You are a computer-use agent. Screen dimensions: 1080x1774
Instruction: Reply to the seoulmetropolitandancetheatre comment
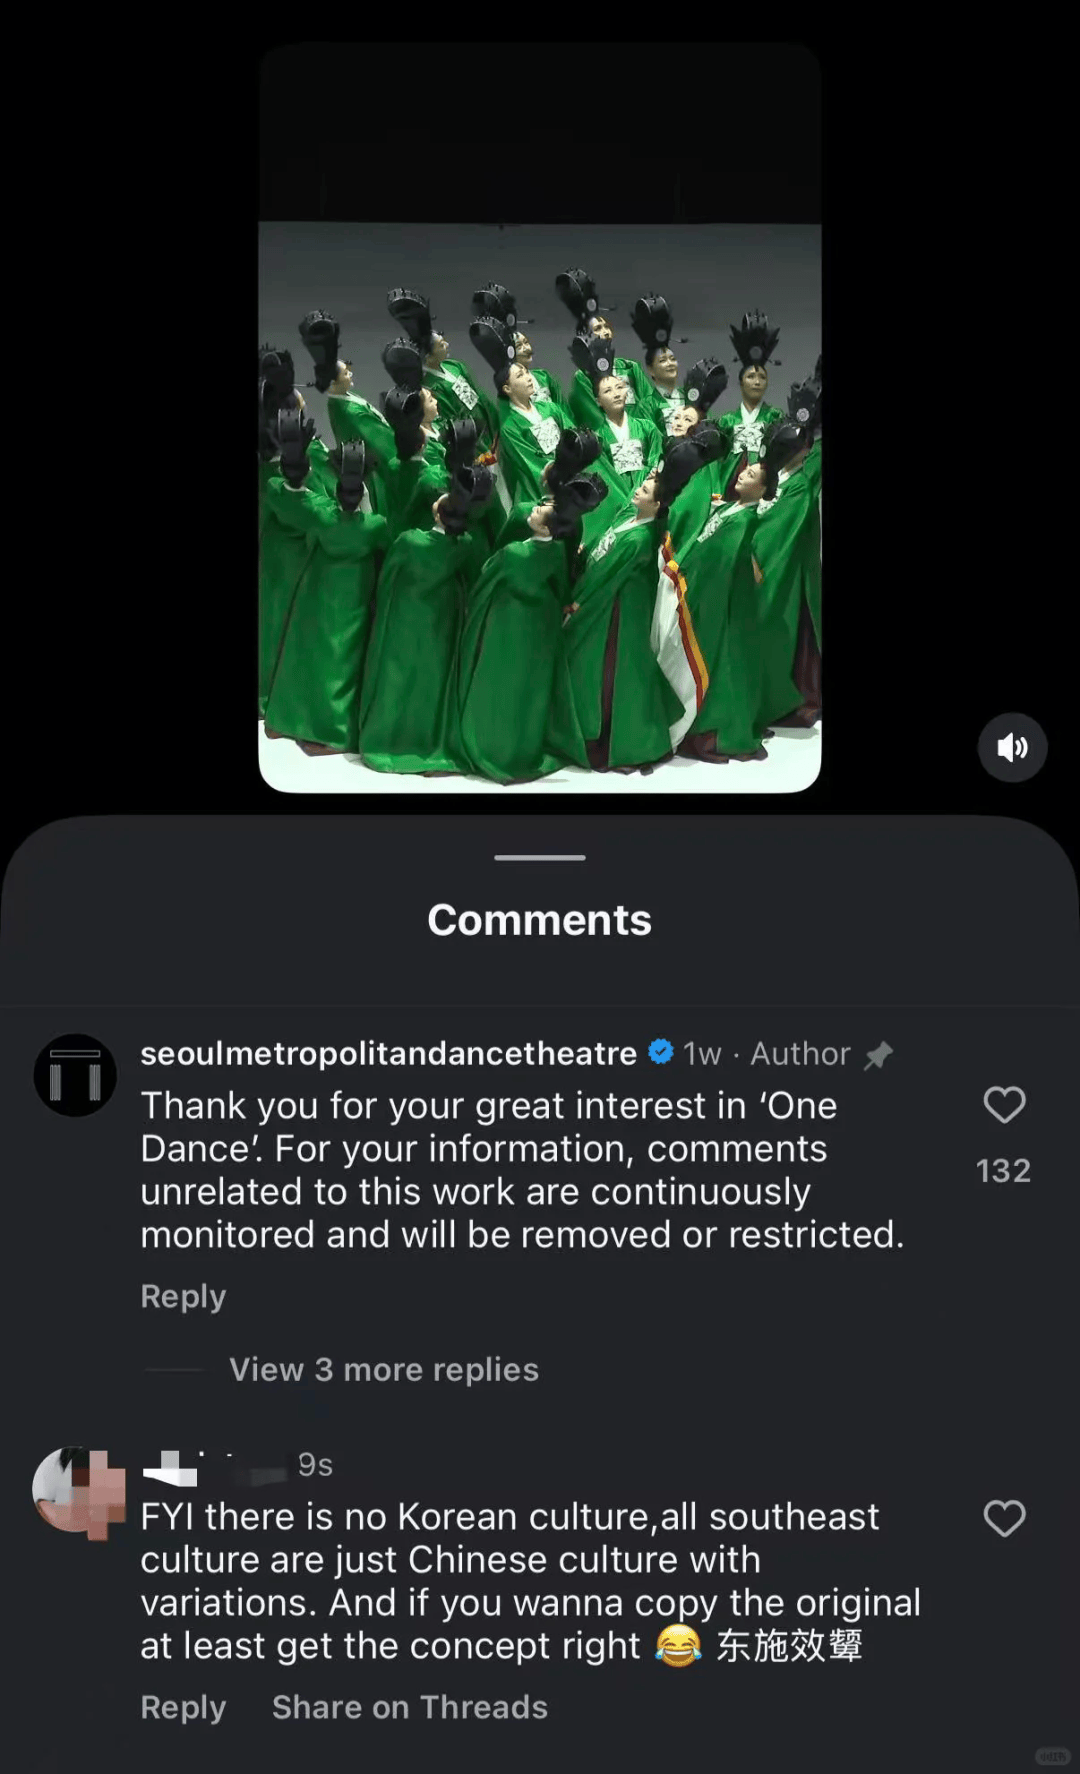(183, 1296)
